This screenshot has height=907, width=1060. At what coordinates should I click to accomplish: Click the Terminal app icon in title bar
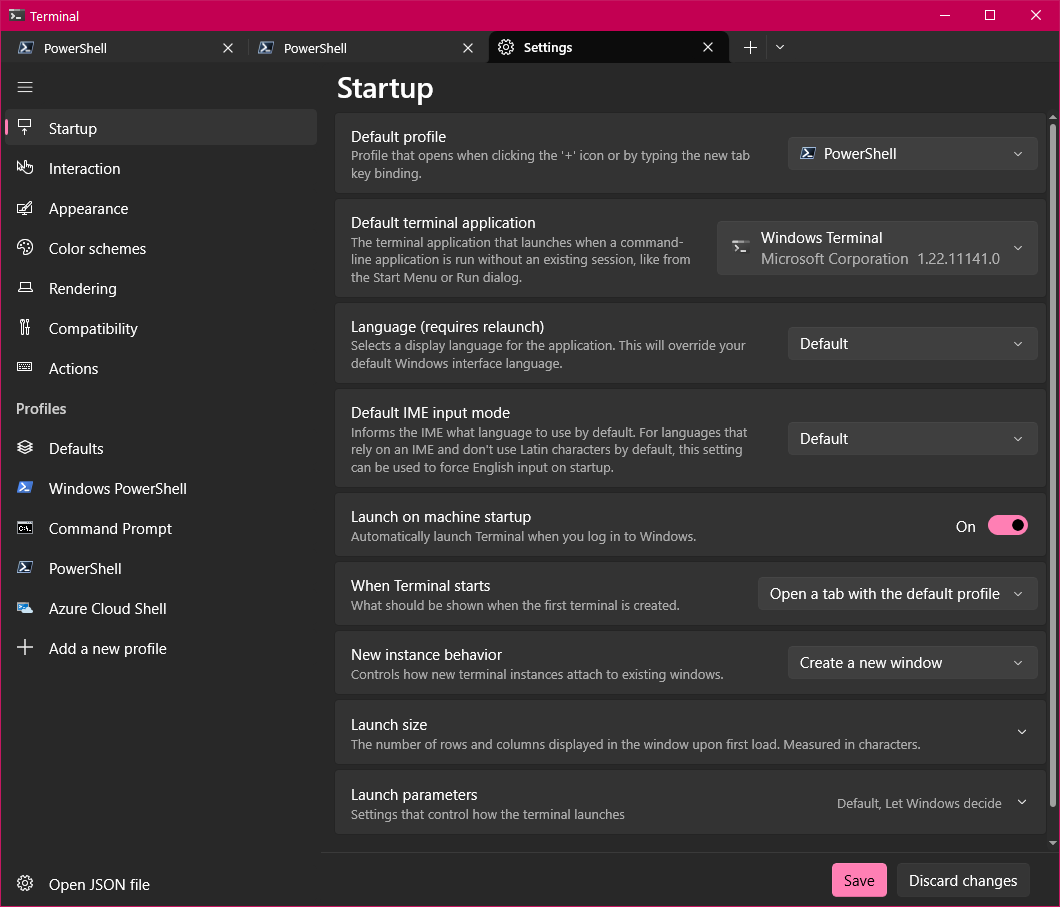pos(16,15)
